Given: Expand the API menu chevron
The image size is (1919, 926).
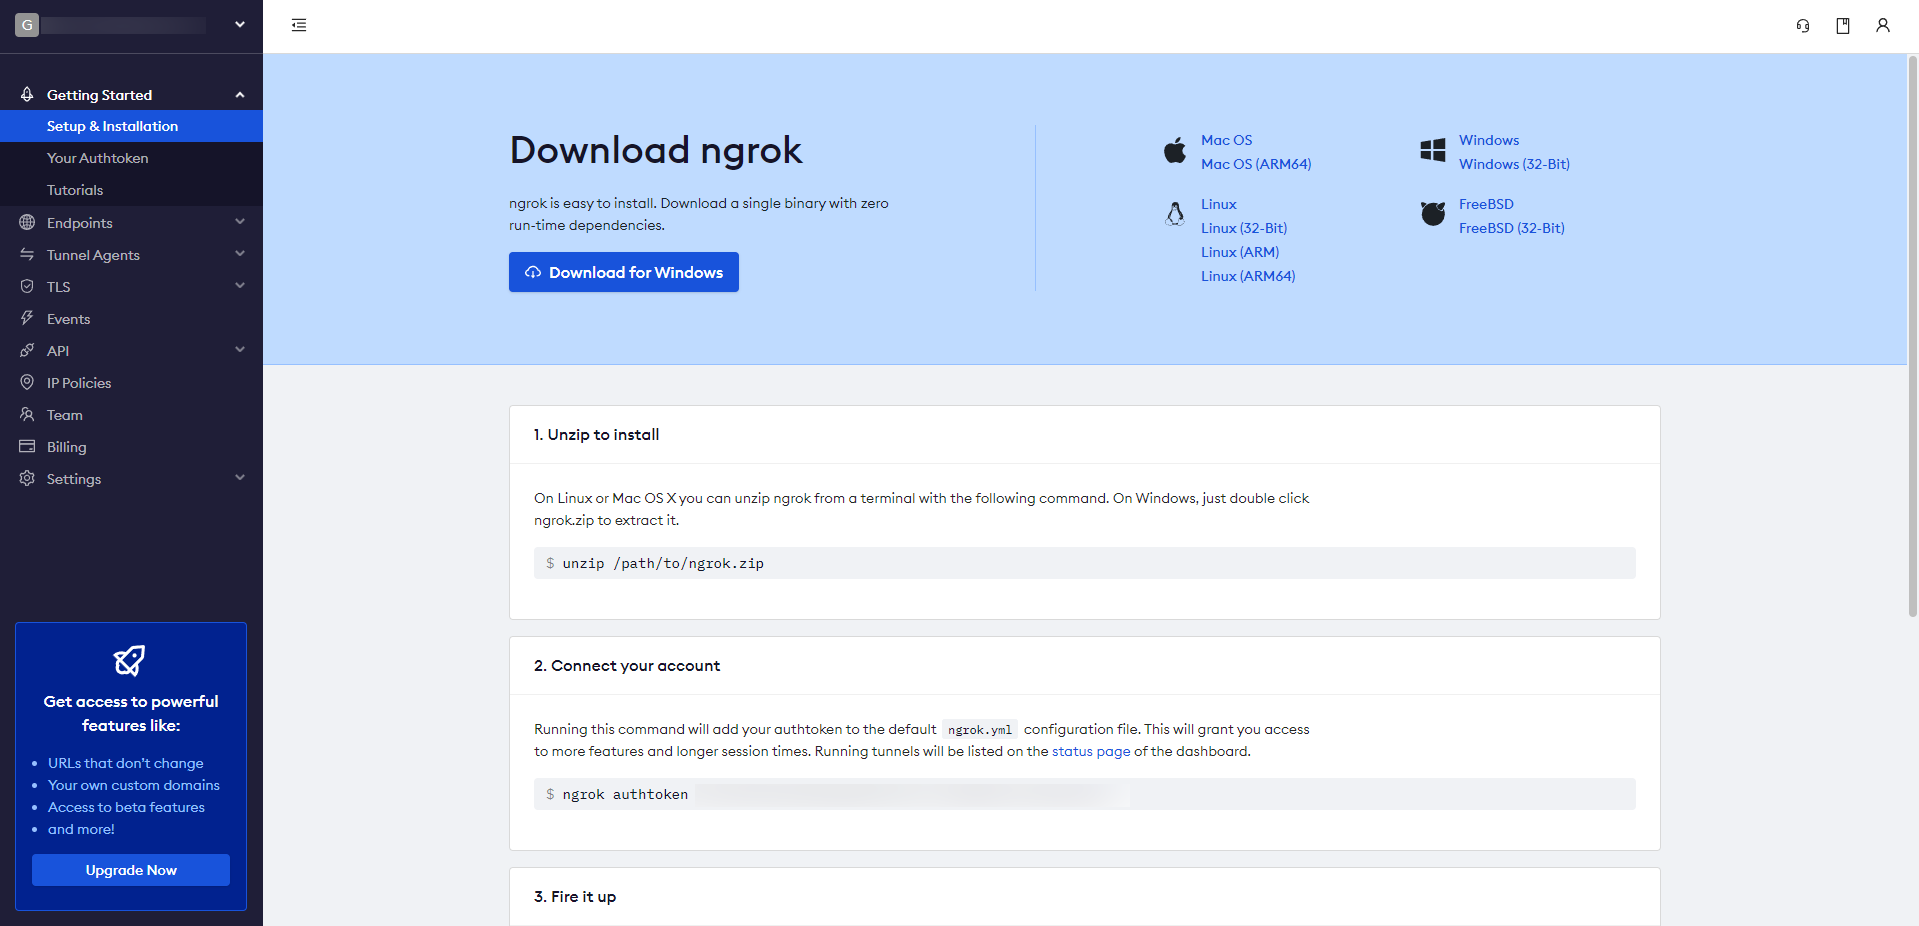Looking at the screenshot, I should pos(240,349).
